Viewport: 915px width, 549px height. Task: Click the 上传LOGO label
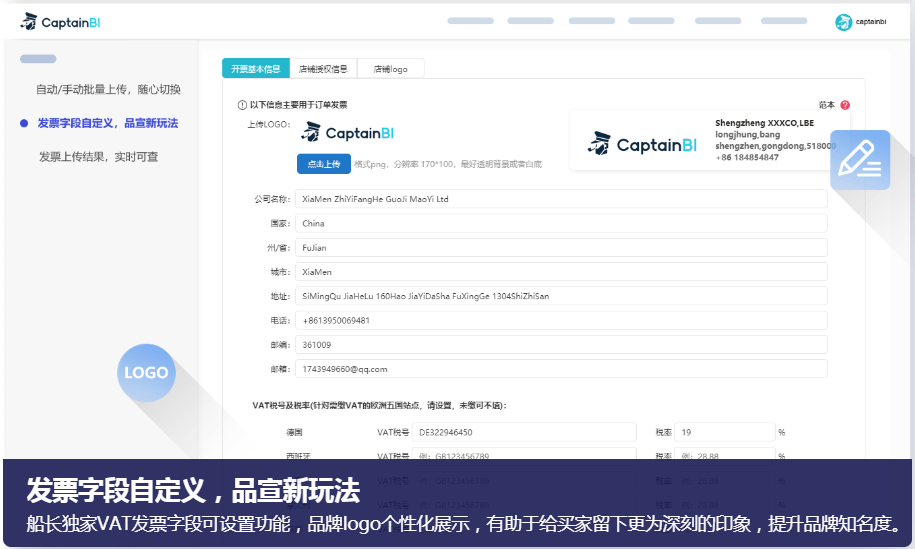(269, 124)
